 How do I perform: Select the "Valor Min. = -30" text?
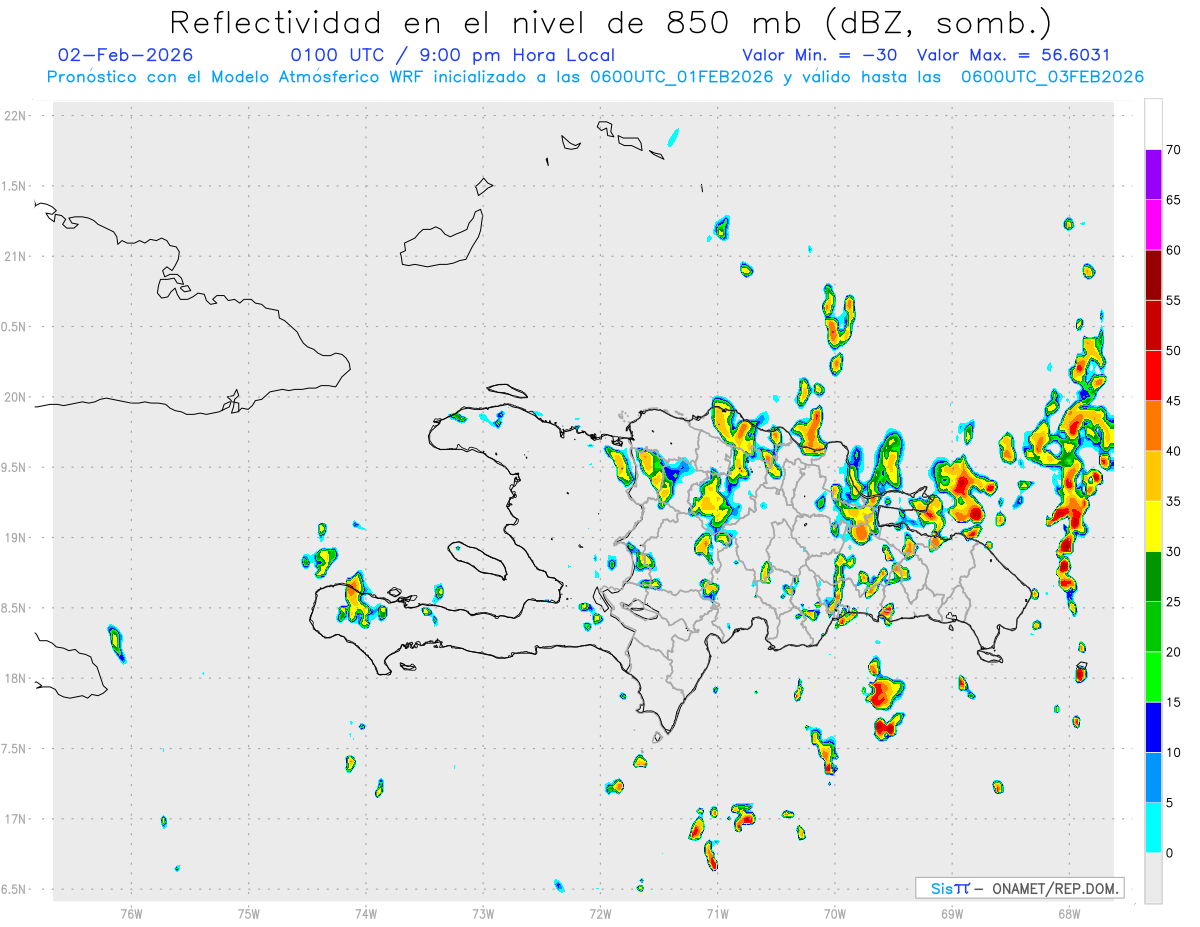tap(820, 55)
